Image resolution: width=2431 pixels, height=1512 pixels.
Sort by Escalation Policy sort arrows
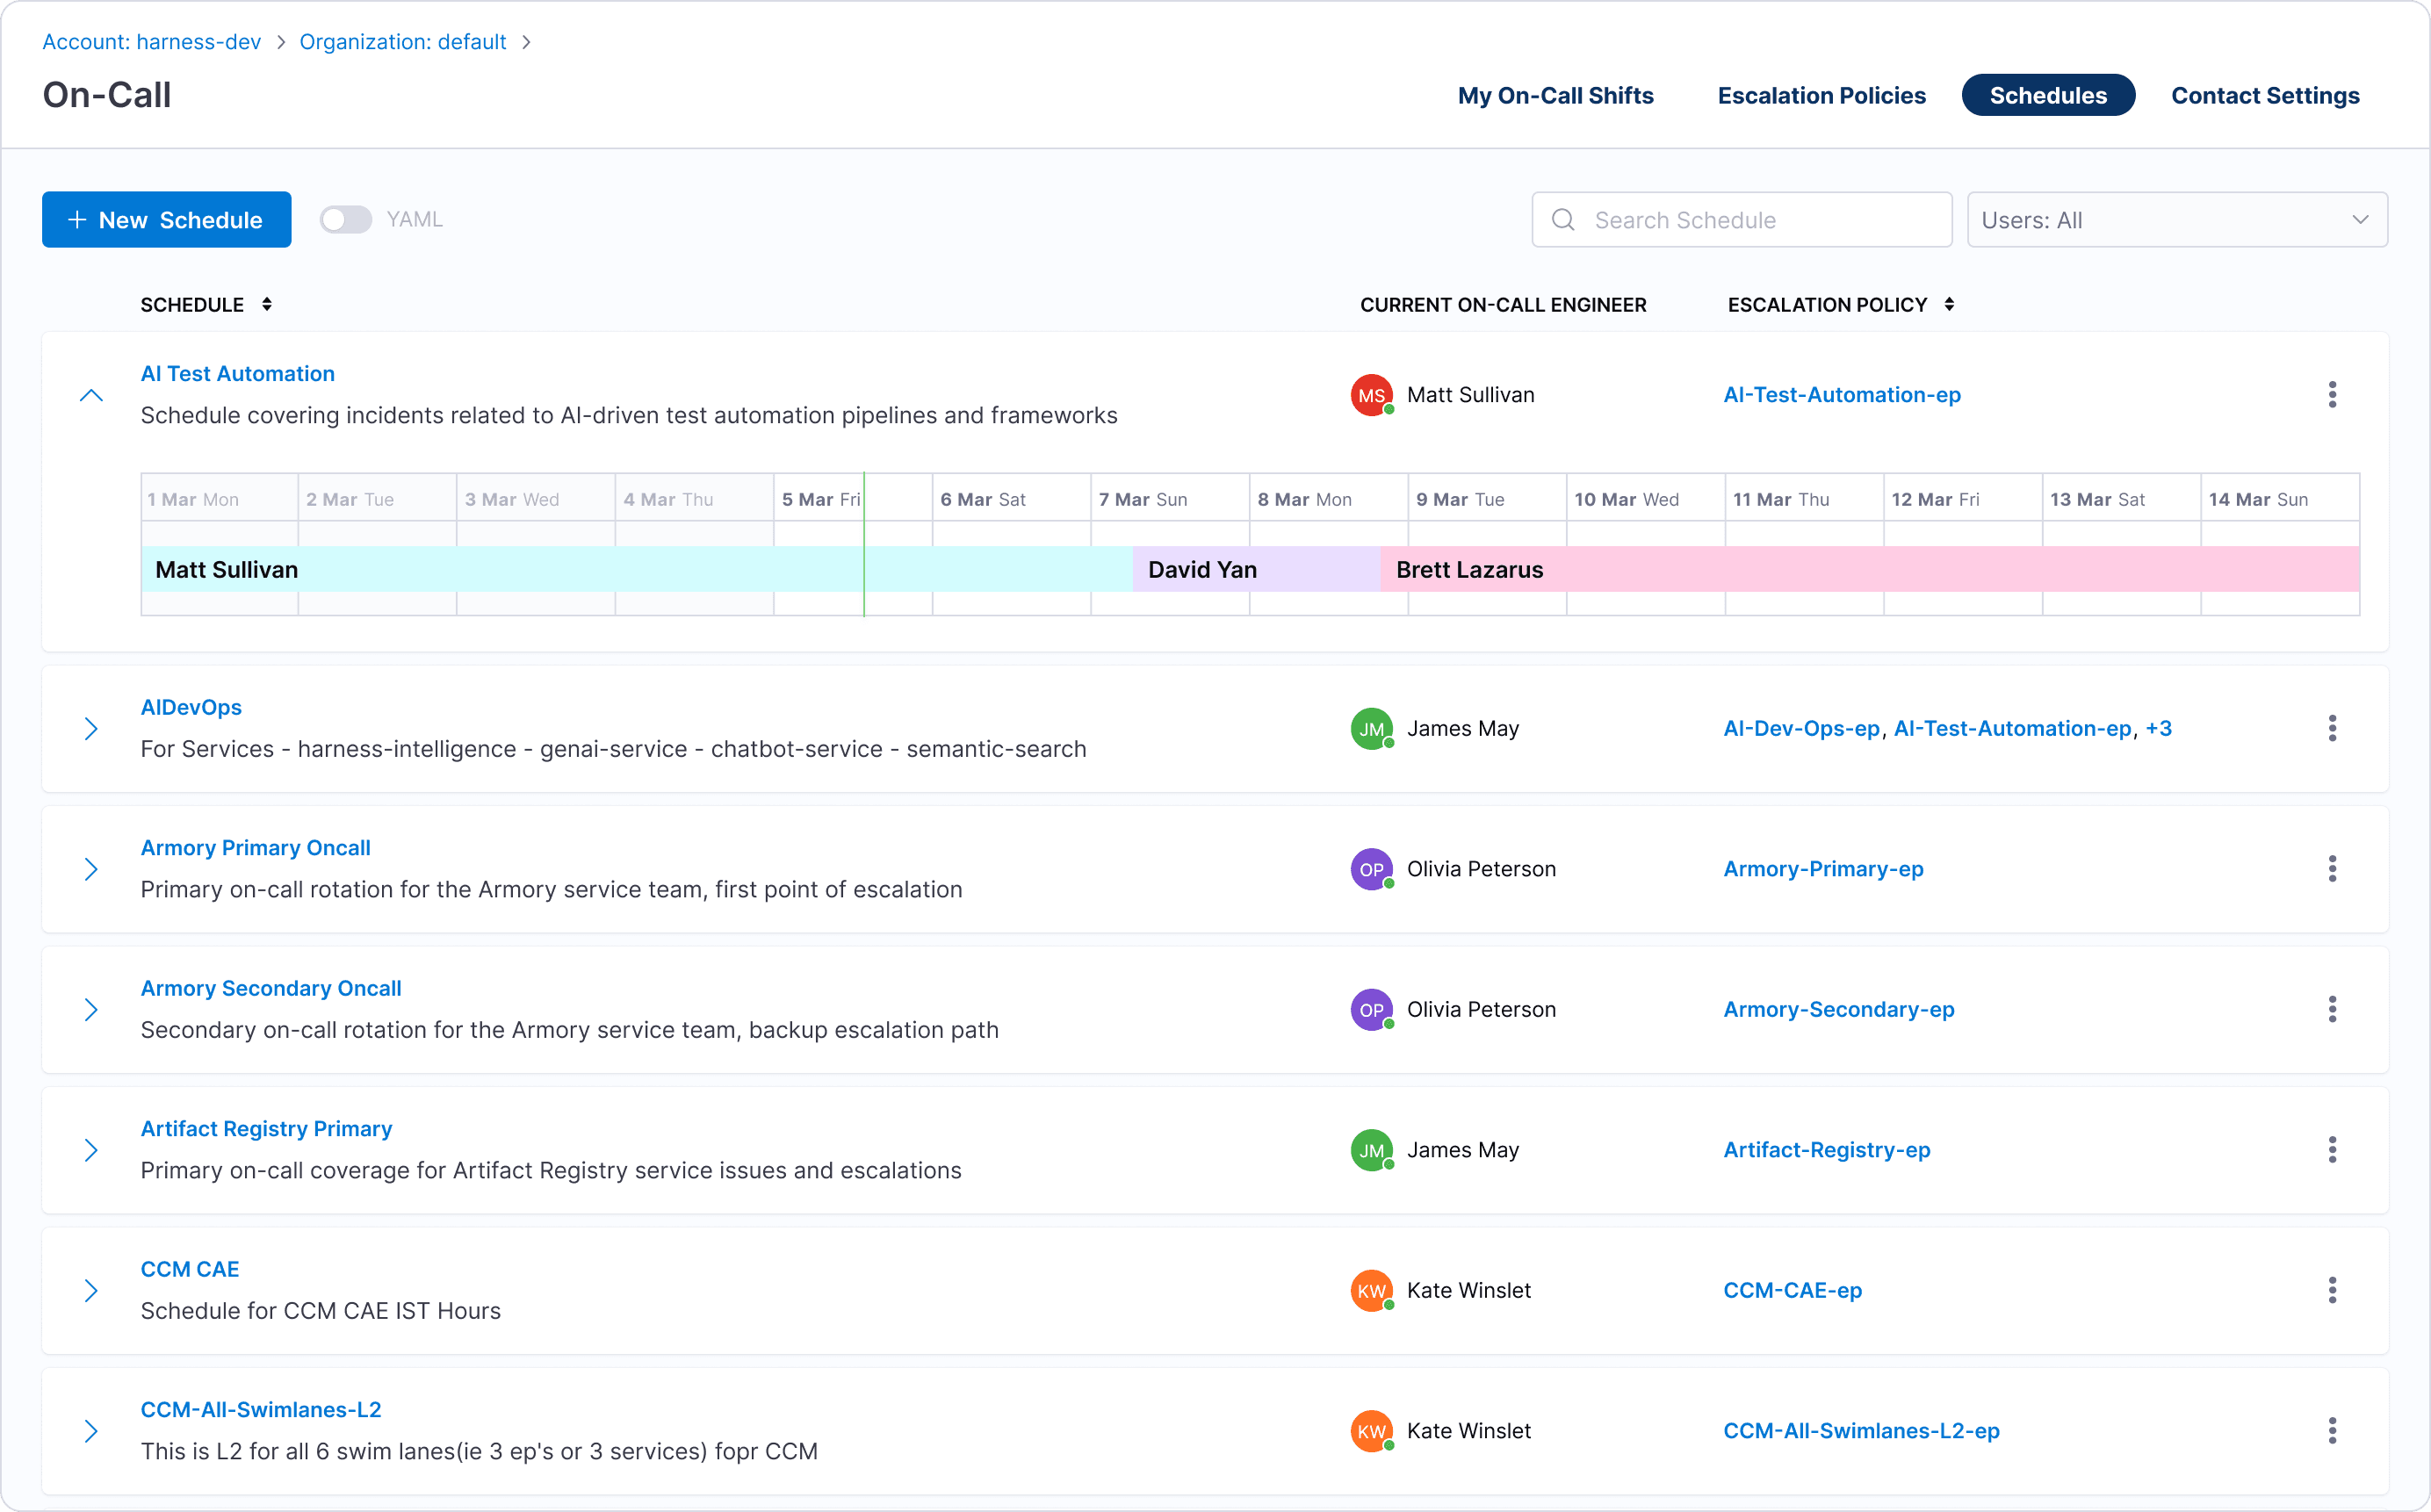[1949, 304]
